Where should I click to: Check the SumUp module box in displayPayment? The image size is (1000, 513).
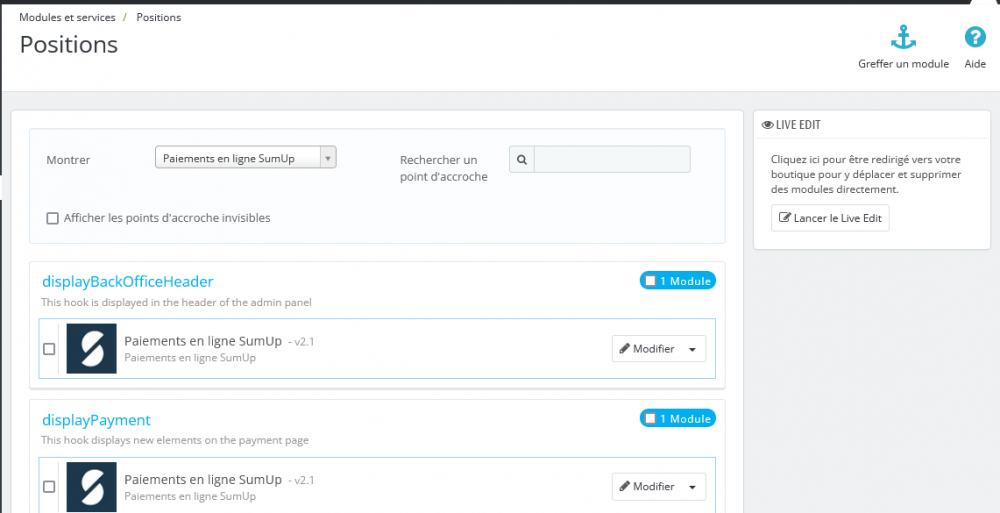[49, 487]
